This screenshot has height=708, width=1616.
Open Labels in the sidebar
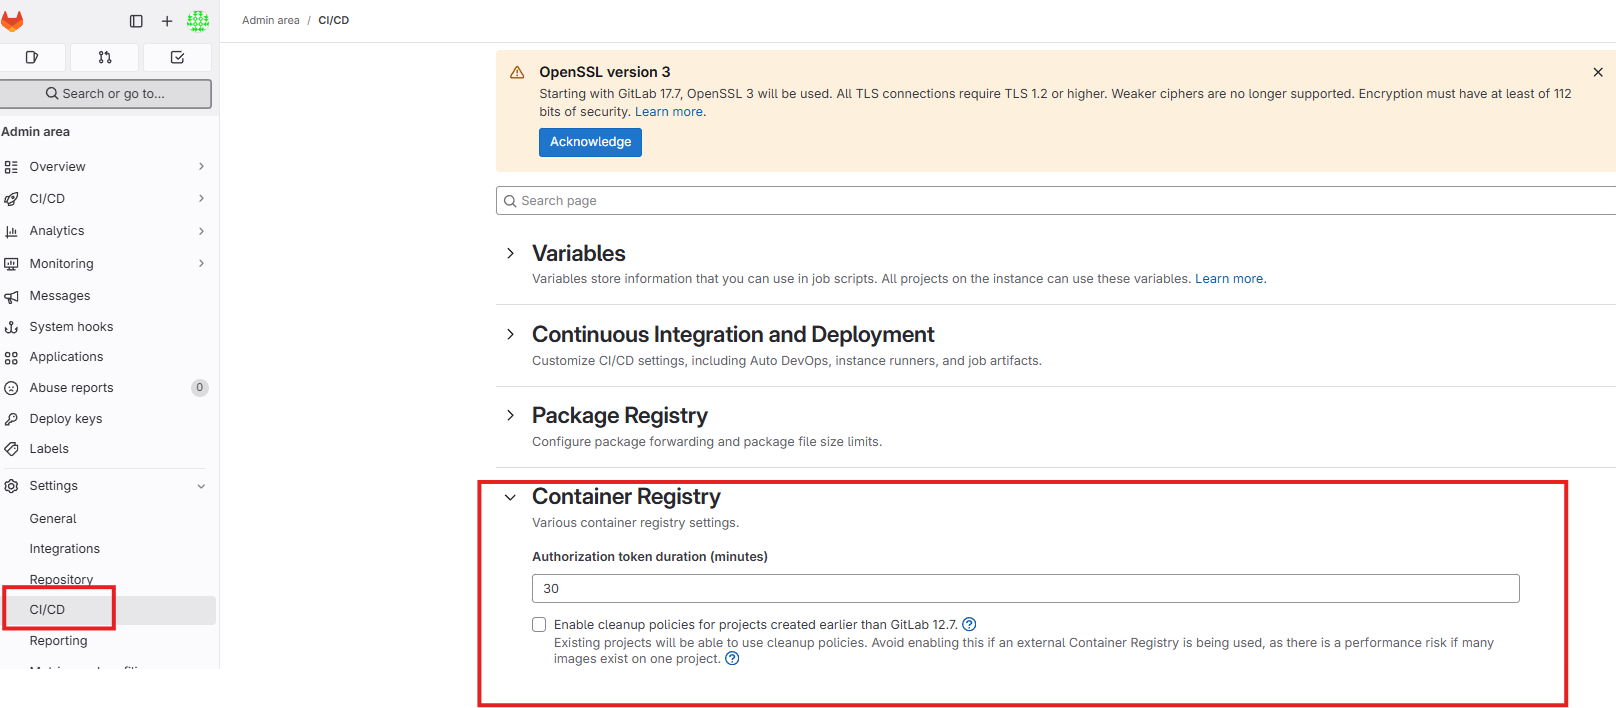[49, 449]
